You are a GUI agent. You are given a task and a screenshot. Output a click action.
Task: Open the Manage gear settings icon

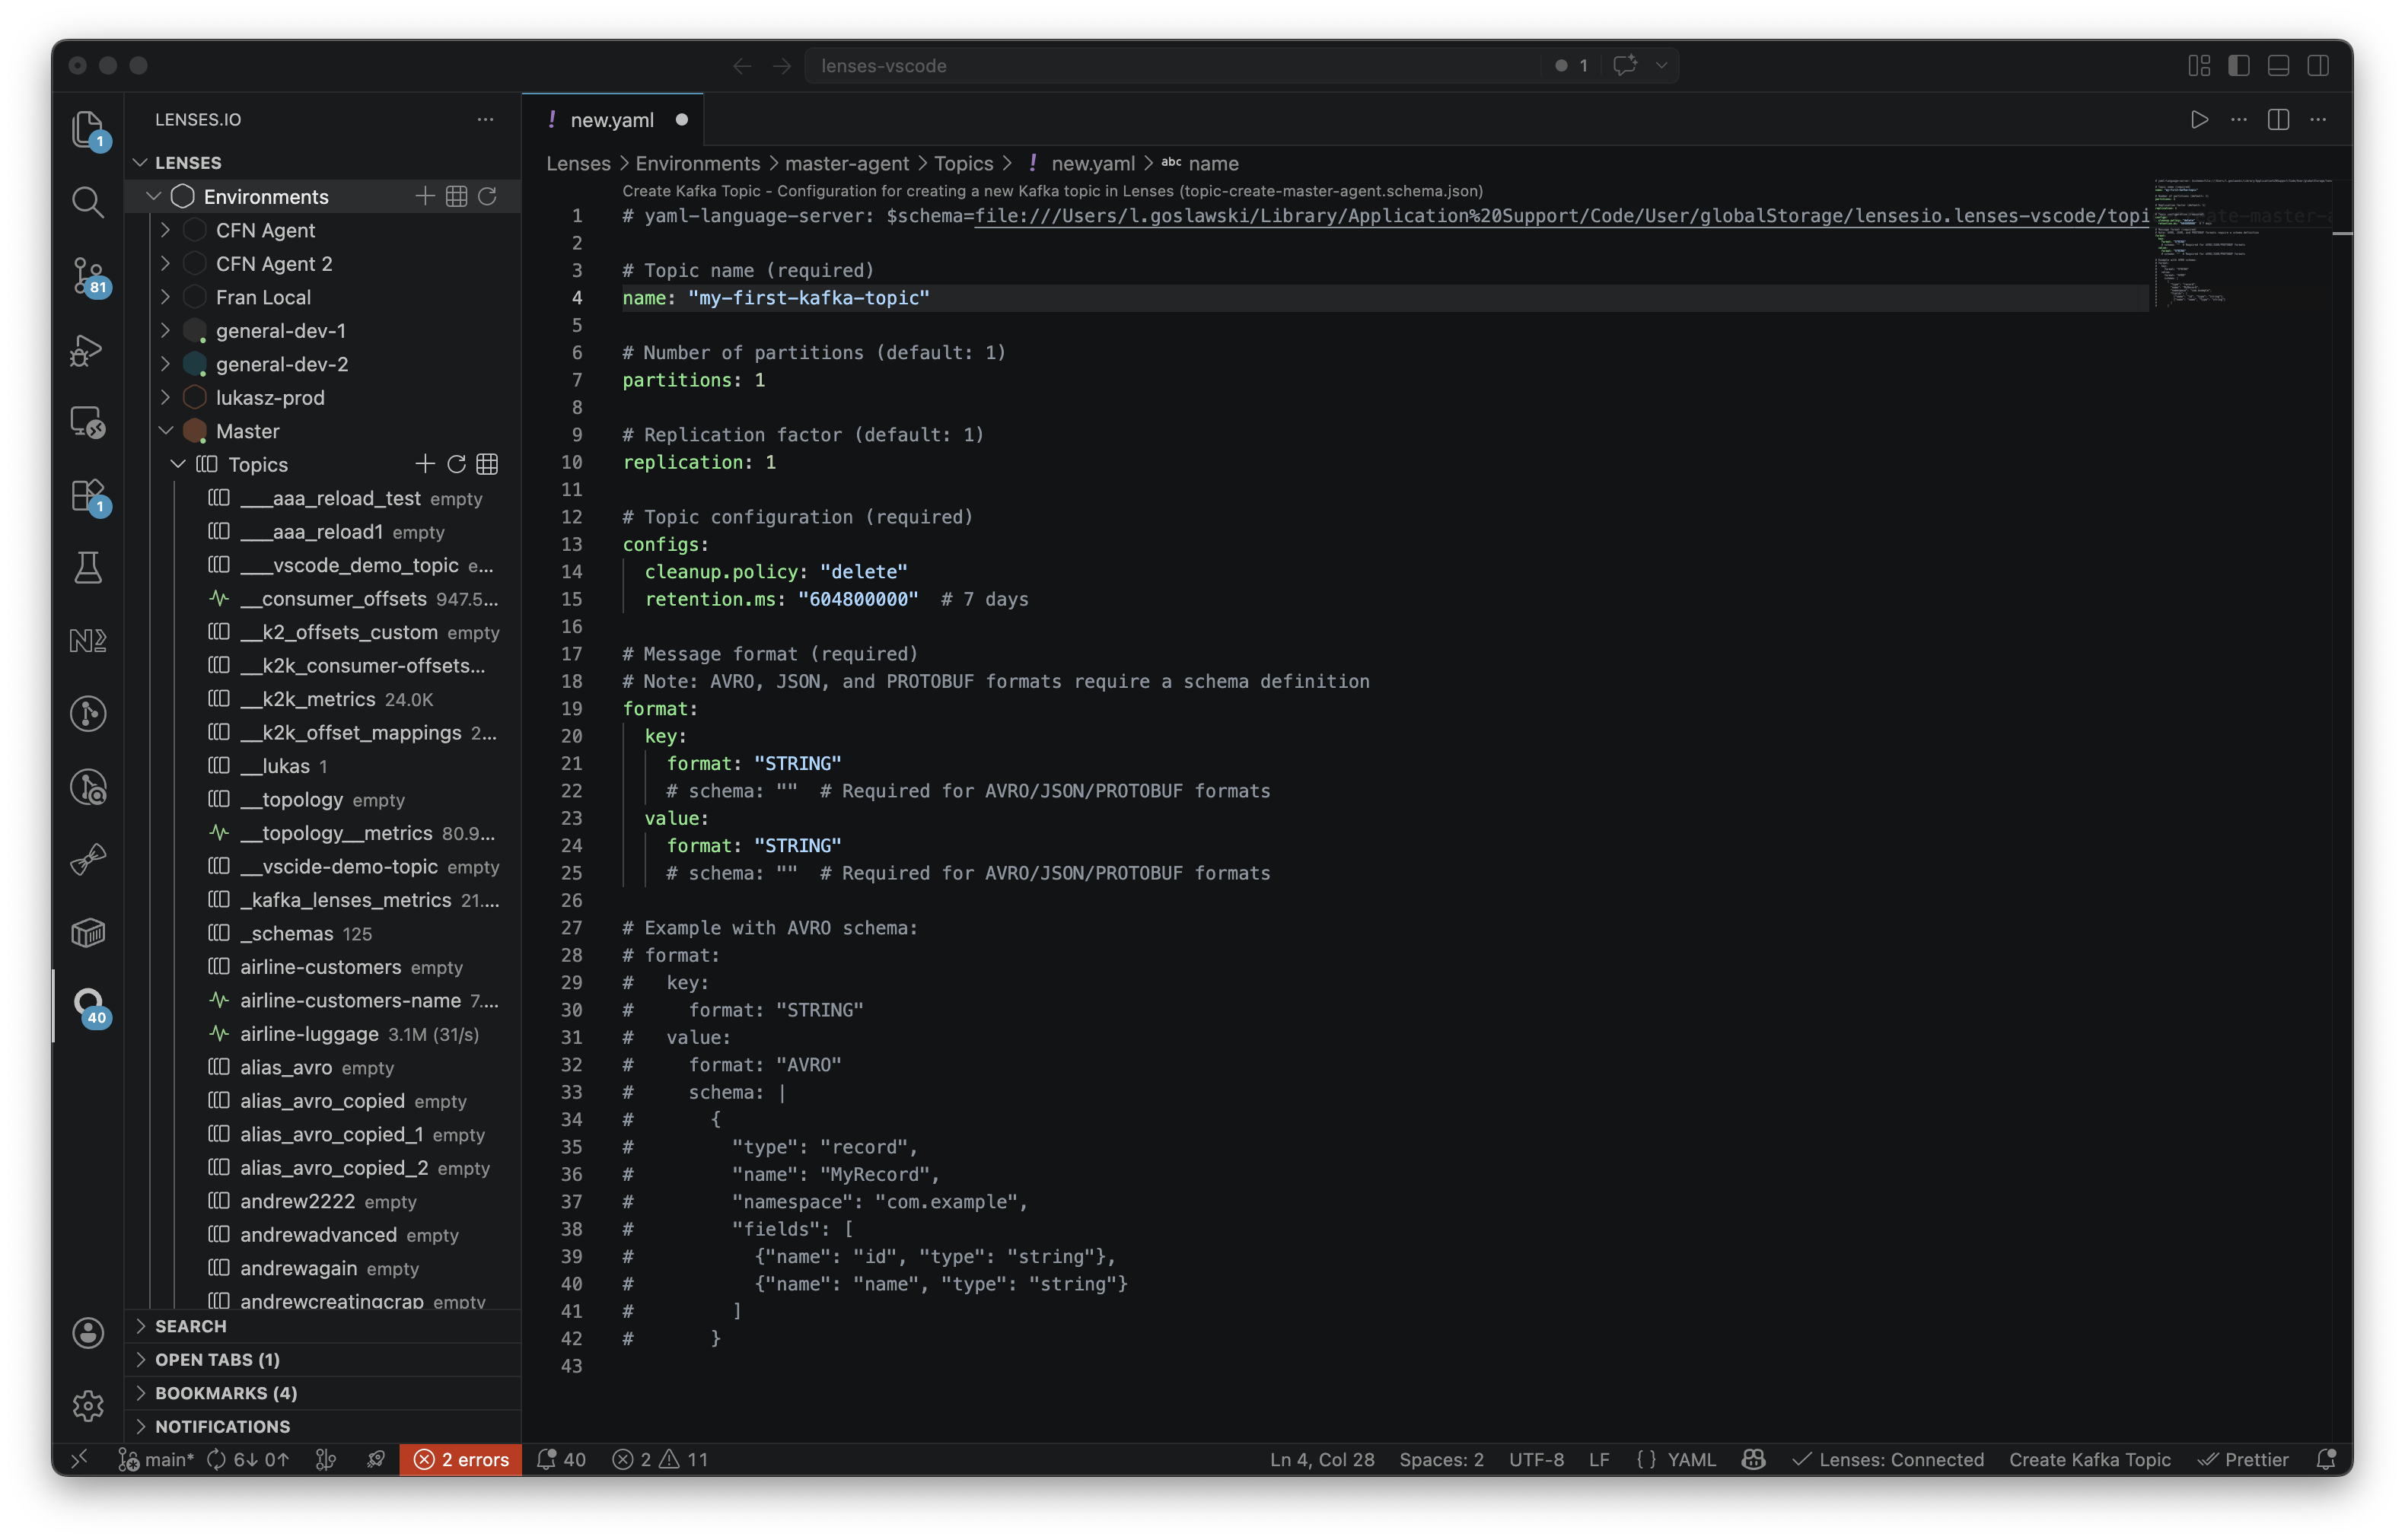click(88, 1405)
